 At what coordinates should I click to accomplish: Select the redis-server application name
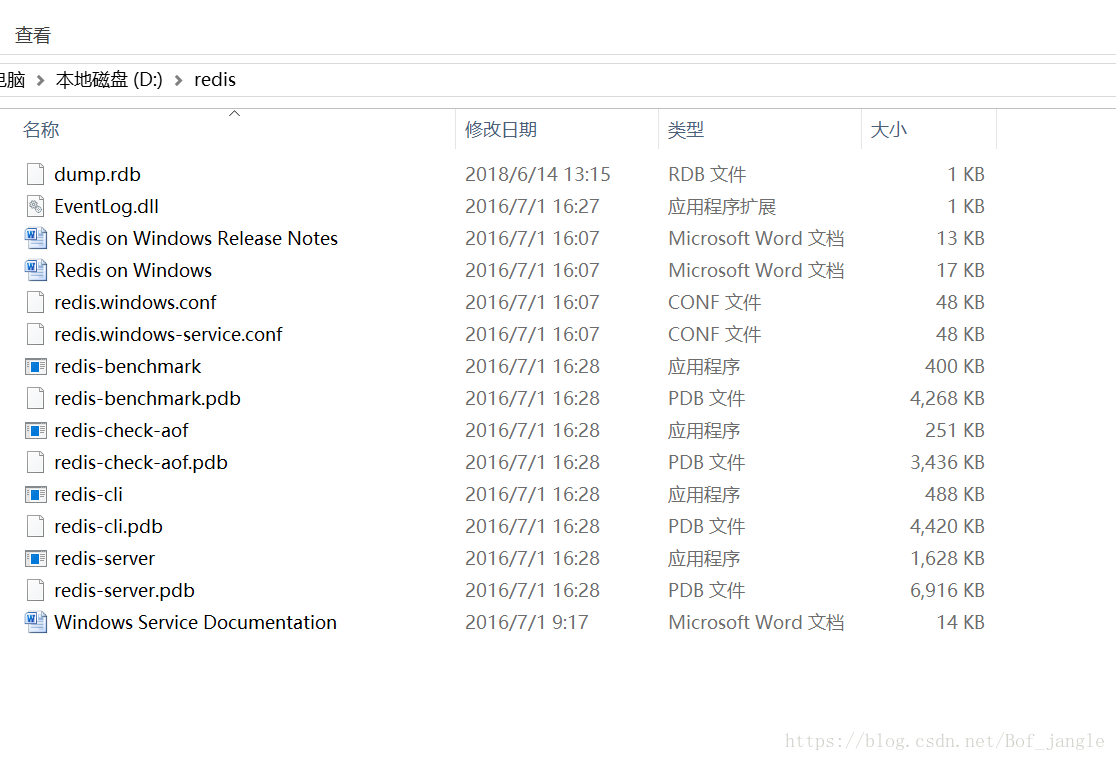[x=104, y=559]
